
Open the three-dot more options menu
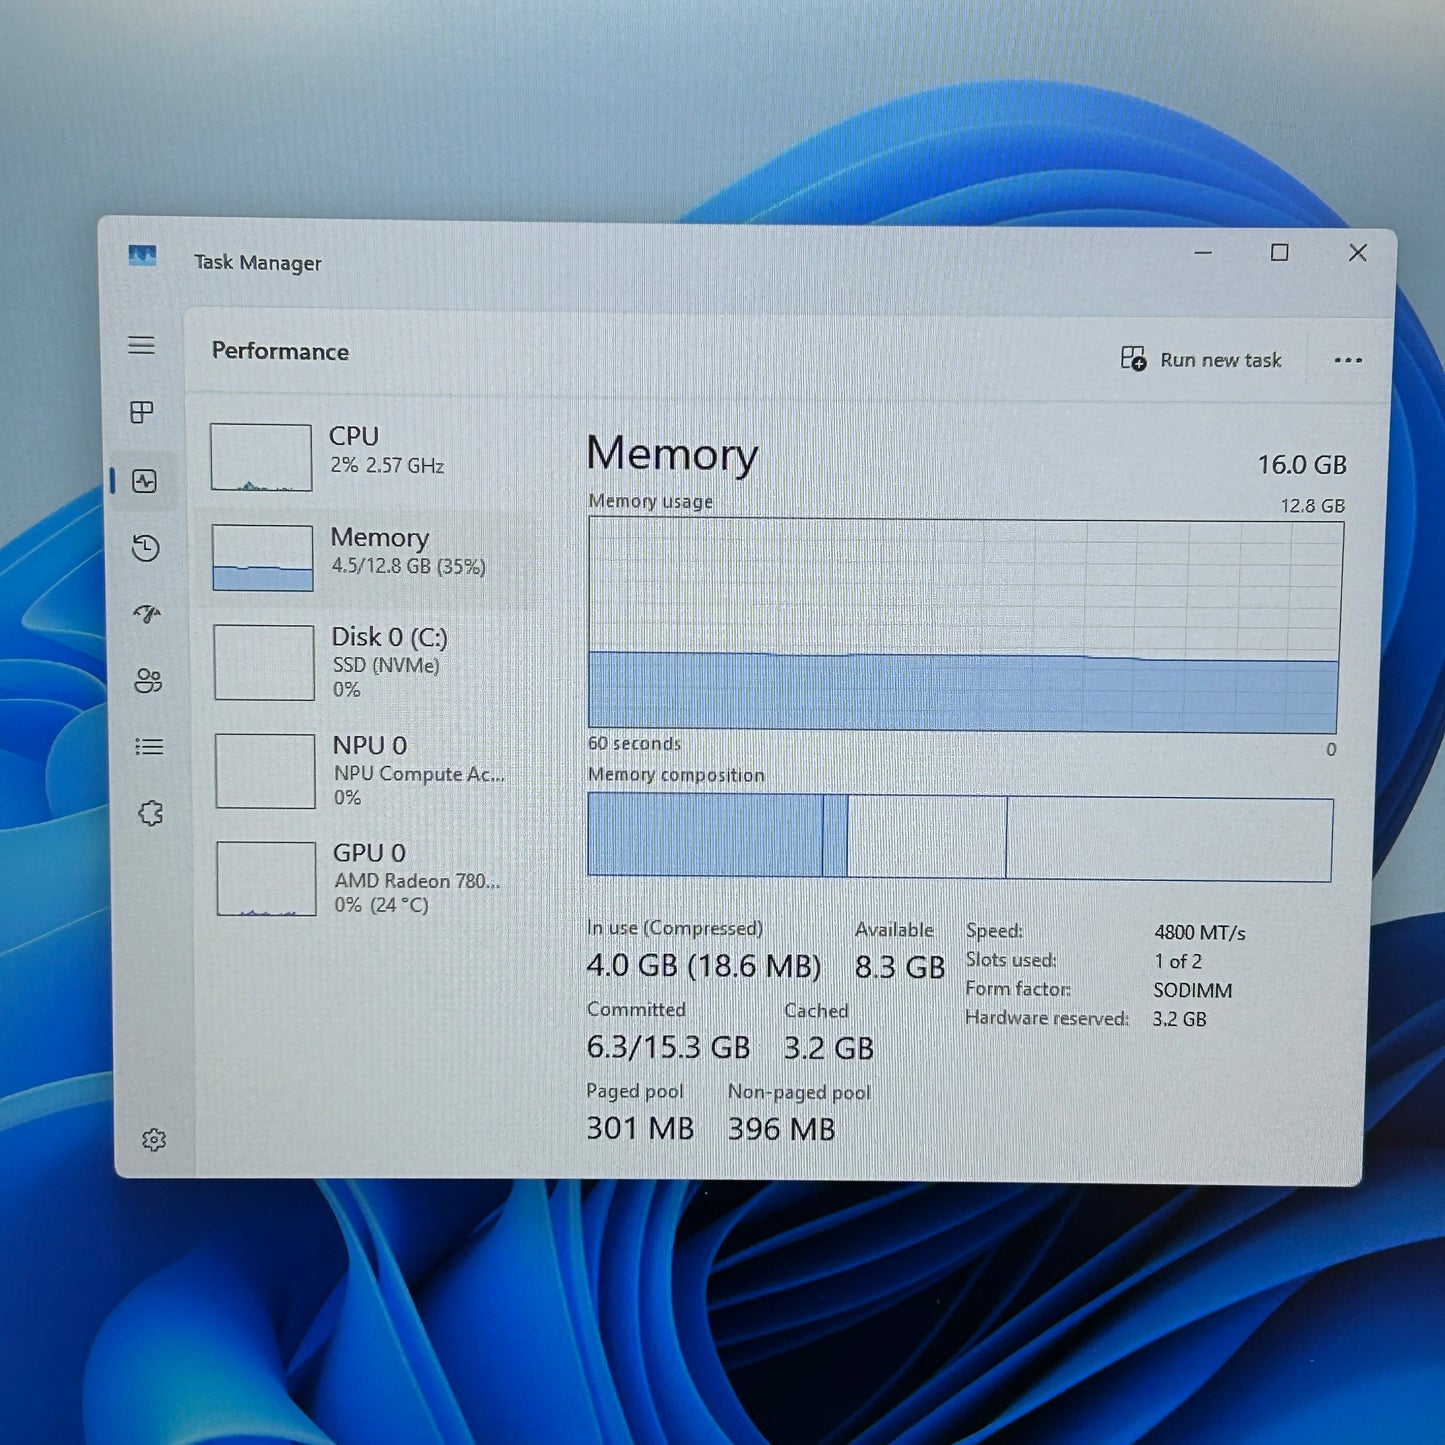coord(1348,360)
